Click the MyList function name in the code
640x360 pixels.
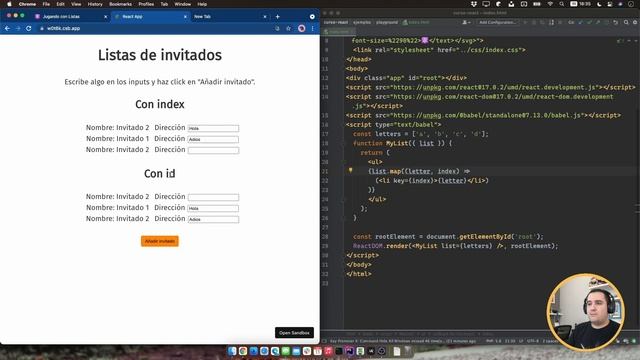pyautogui.click(x=397, y=143)
